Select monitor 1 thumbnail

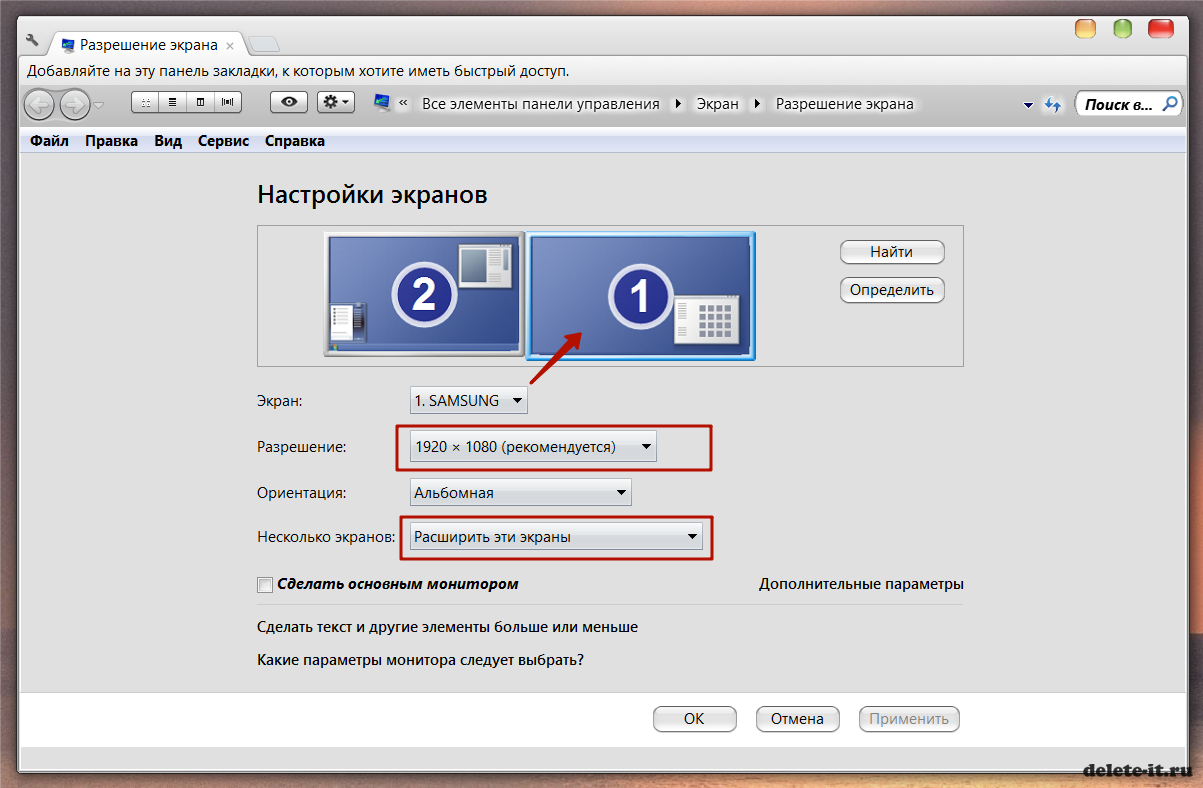point(640,296)
